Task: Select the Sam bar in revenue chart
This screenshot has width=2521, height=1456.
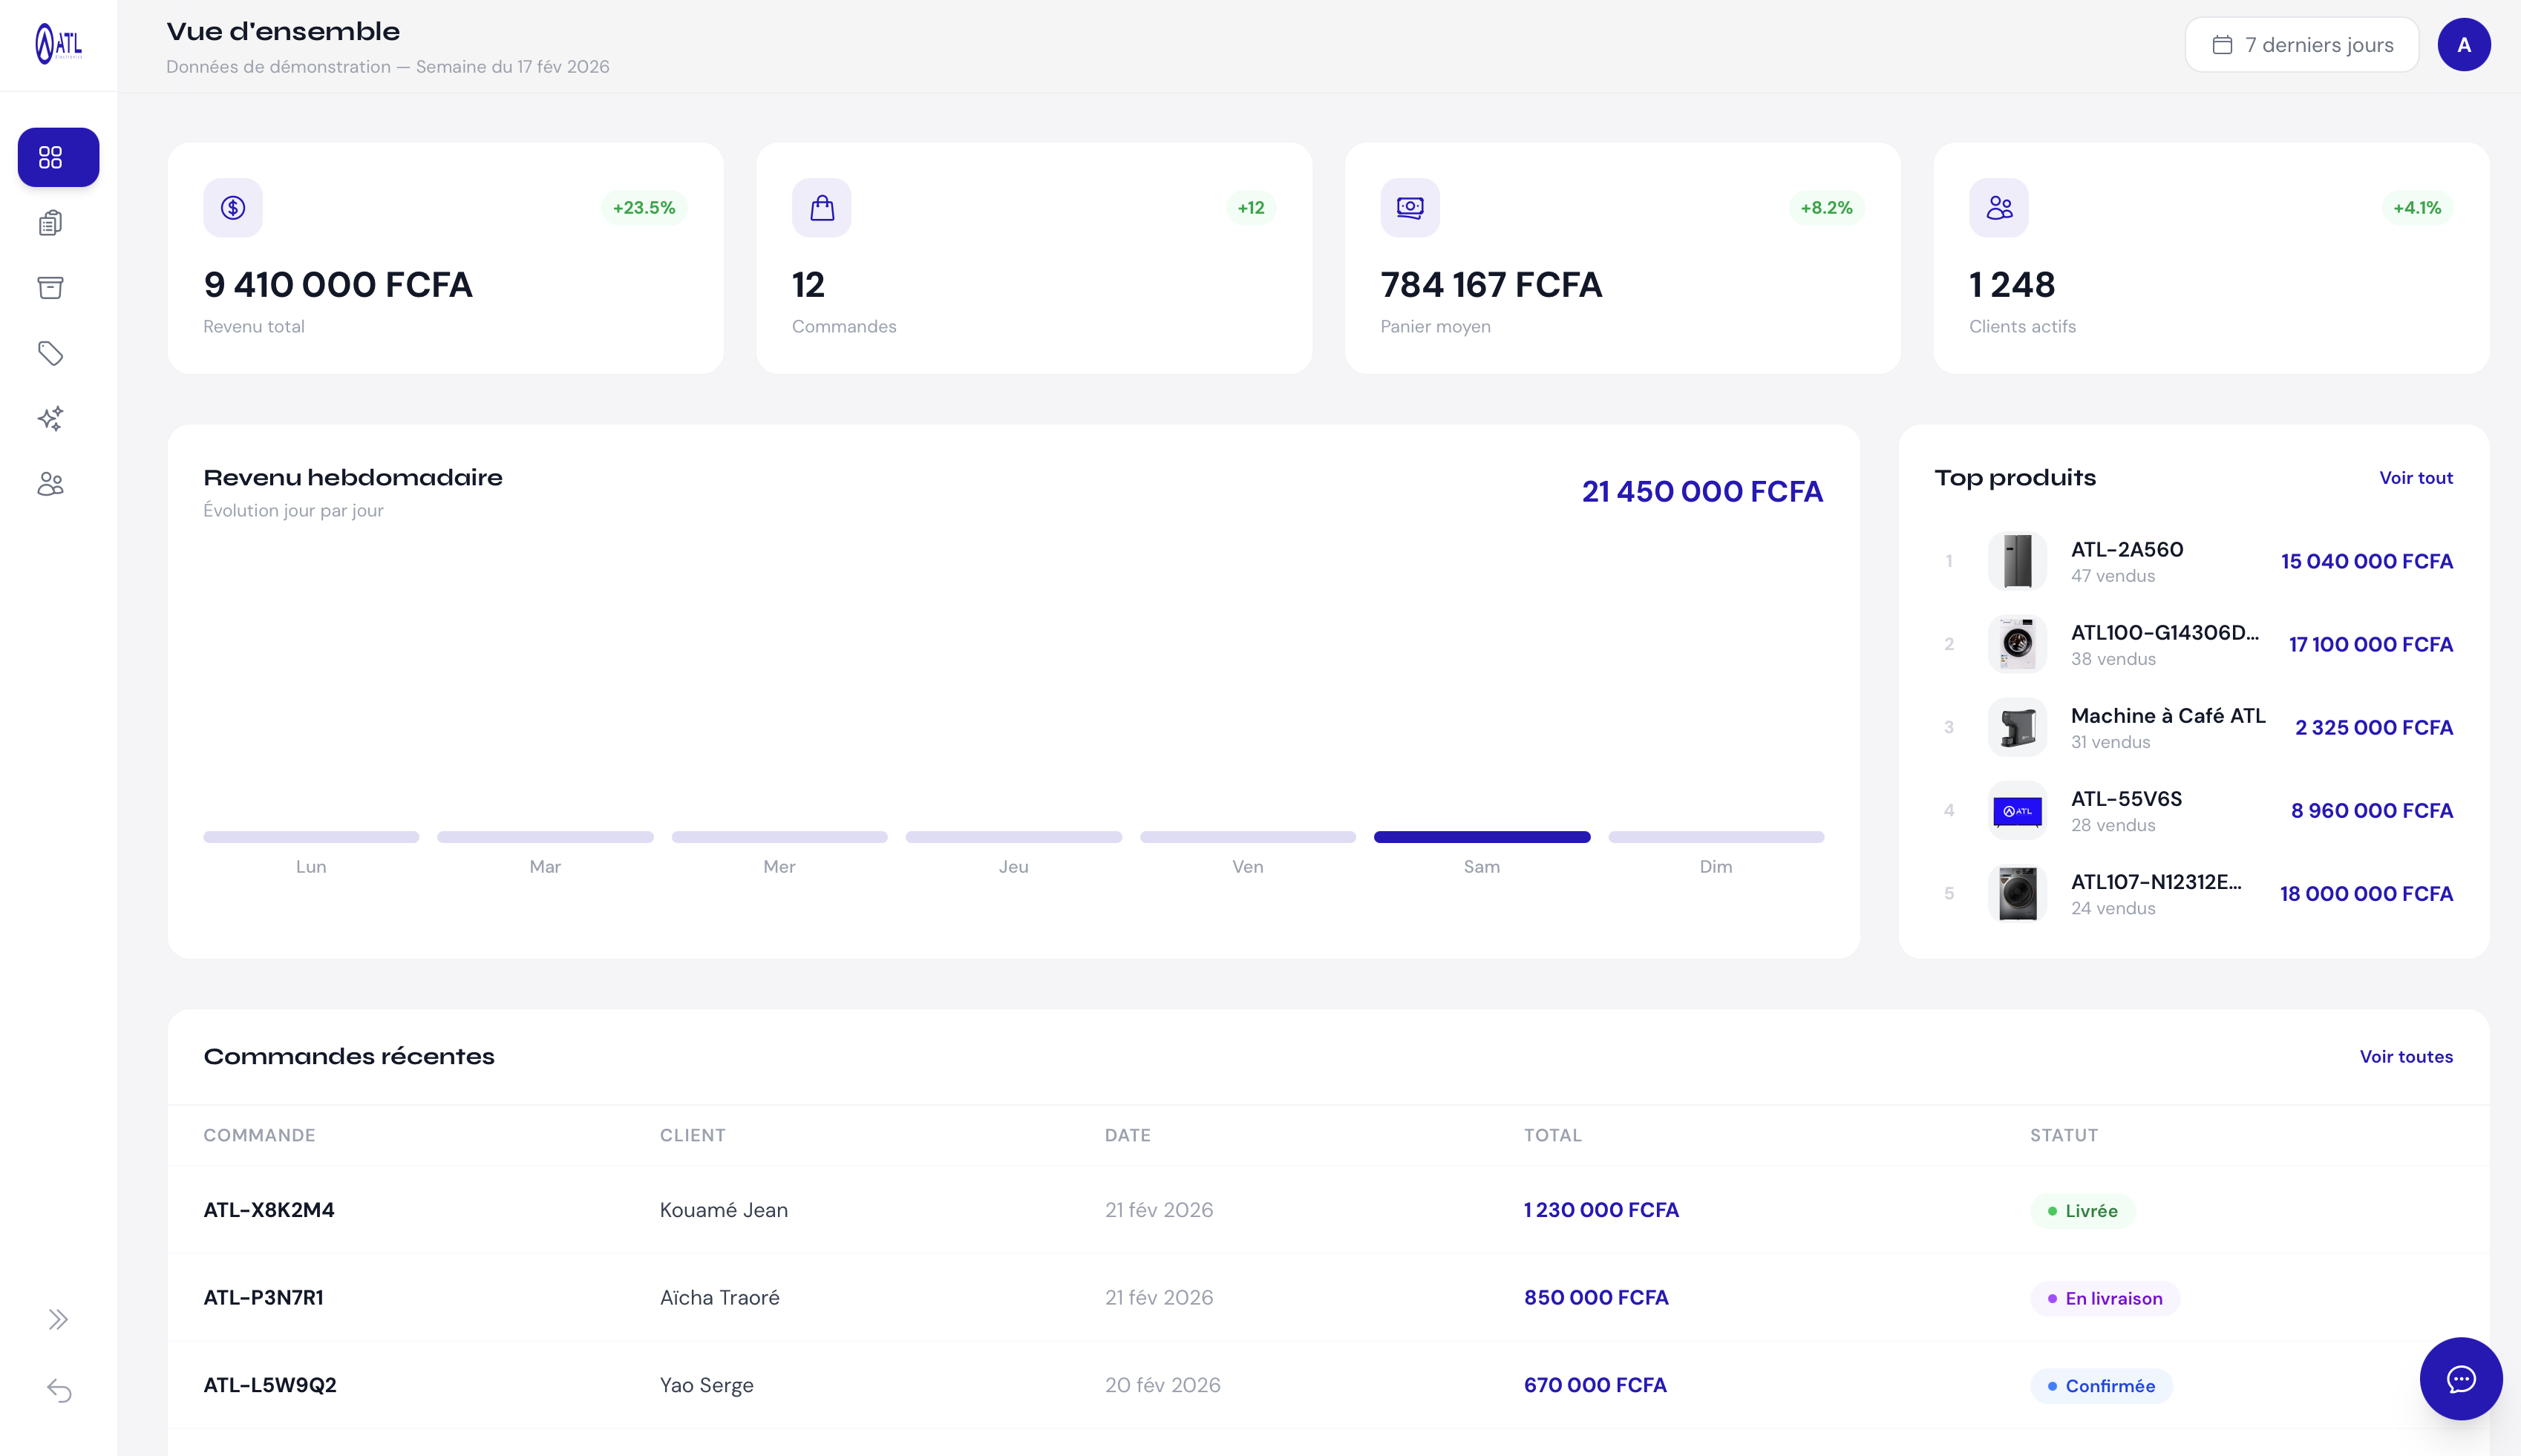Action: 1481,837
